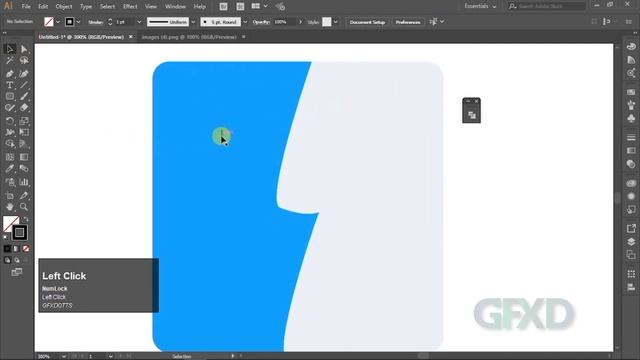Set paint mode to Gradient

coord(17,249)
